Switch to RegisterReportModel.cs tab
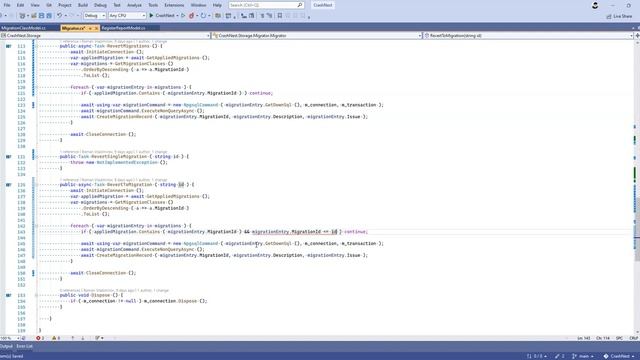Screen dimensions: 640x360 coord(123,28)
